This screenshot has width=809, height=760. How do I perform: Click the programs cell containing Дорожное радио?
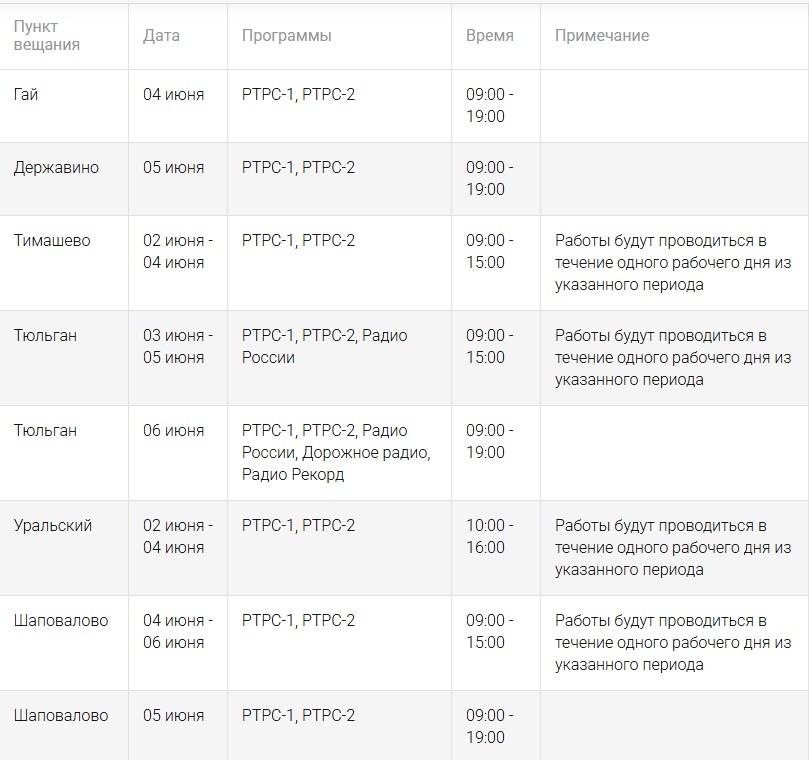pos(335,452)
